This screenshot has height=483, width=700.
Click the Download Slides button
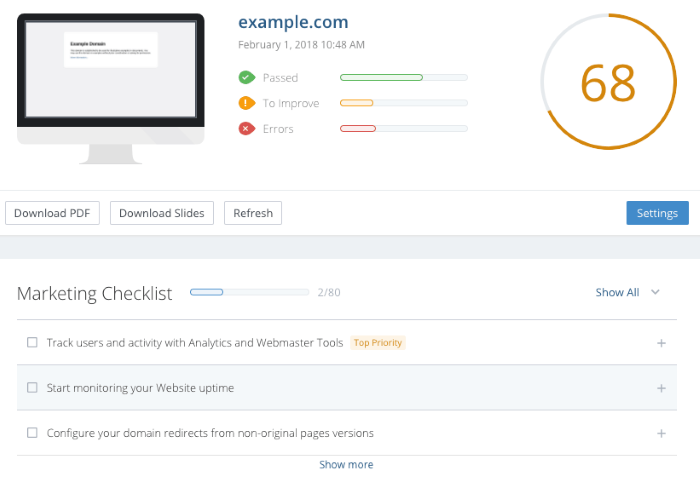[x=161, y=213]
